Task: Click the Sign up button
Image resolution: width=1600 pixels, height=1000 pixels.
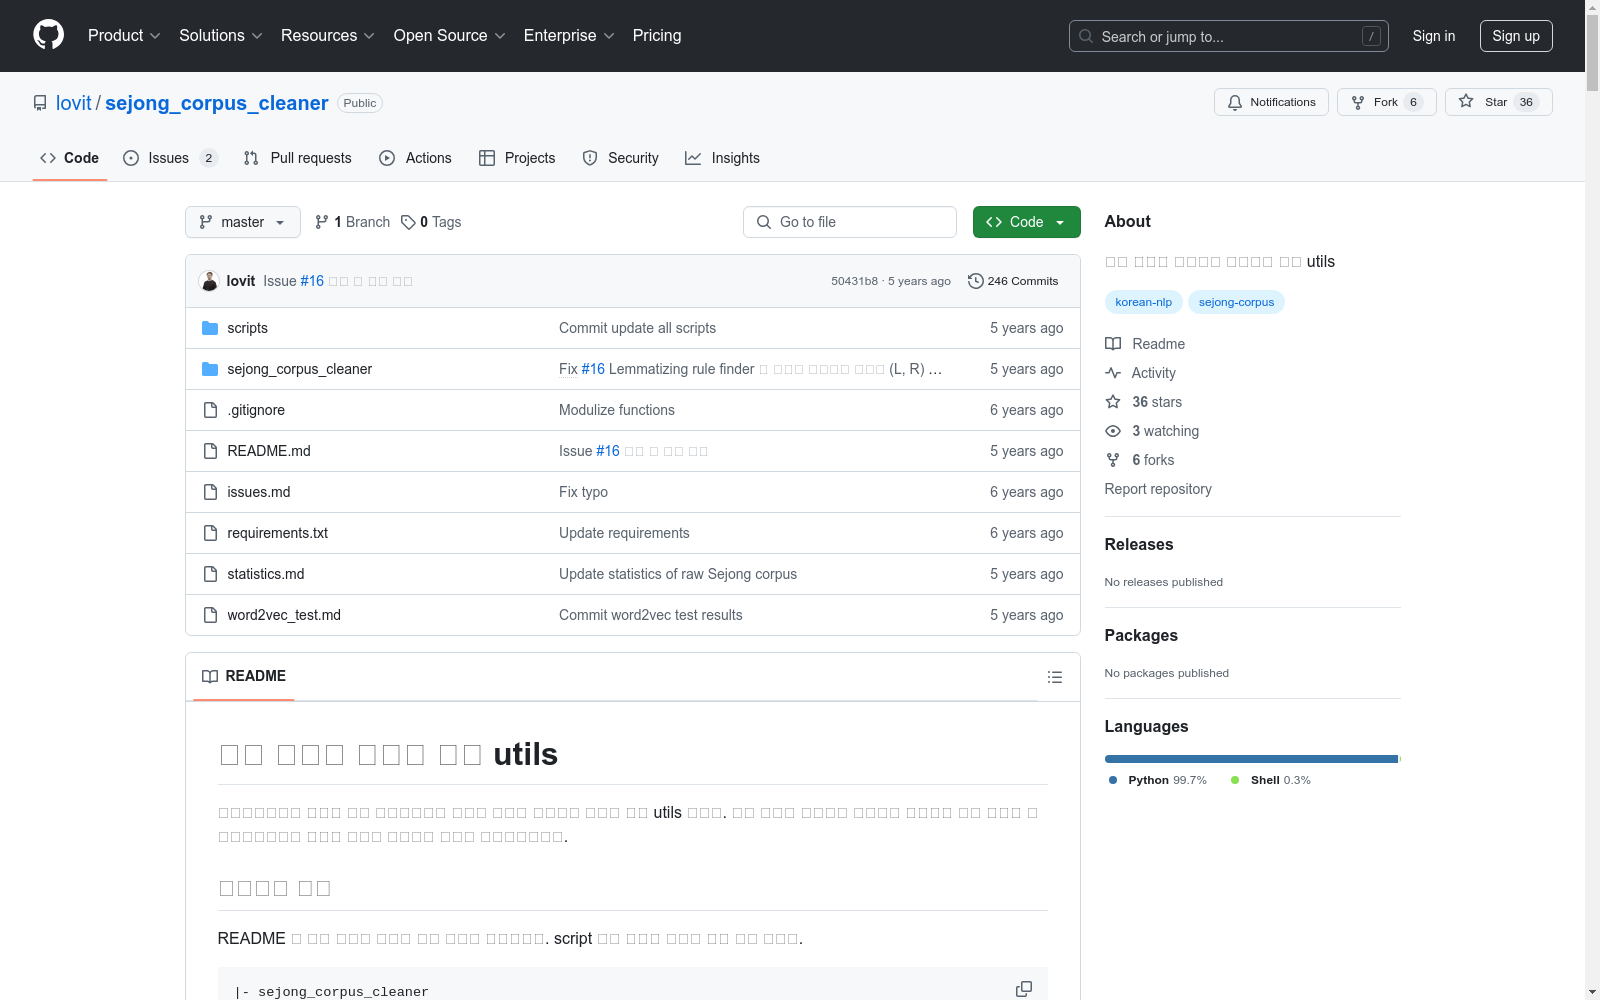Action: [1516, 36]
